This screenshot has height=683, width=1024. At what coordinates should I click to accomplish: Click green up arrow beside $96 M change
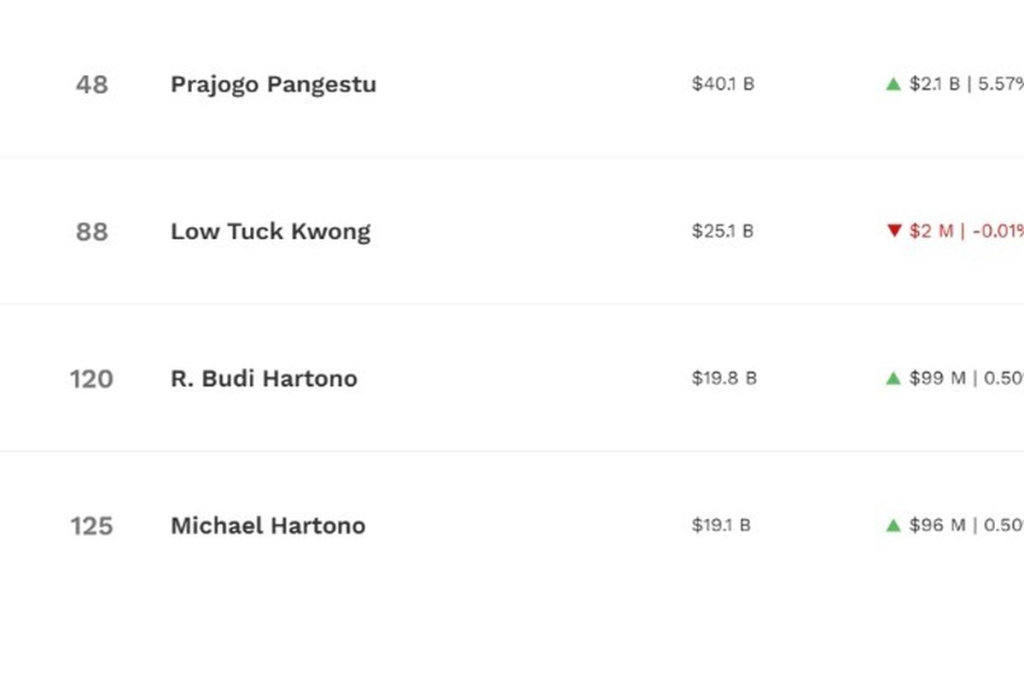[893, 525]
